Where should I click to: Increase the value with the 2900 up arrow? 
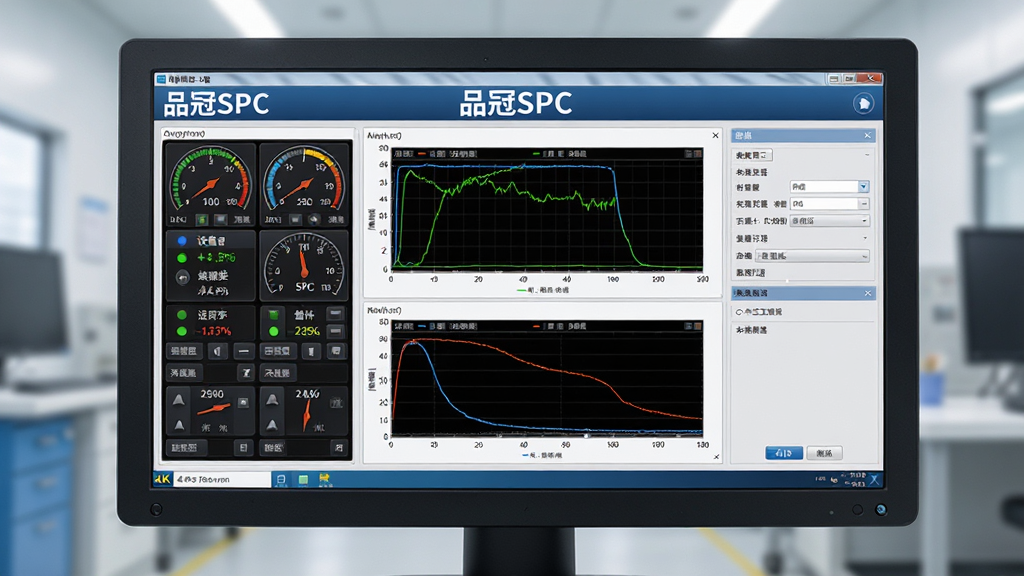[x=178, y=400]
